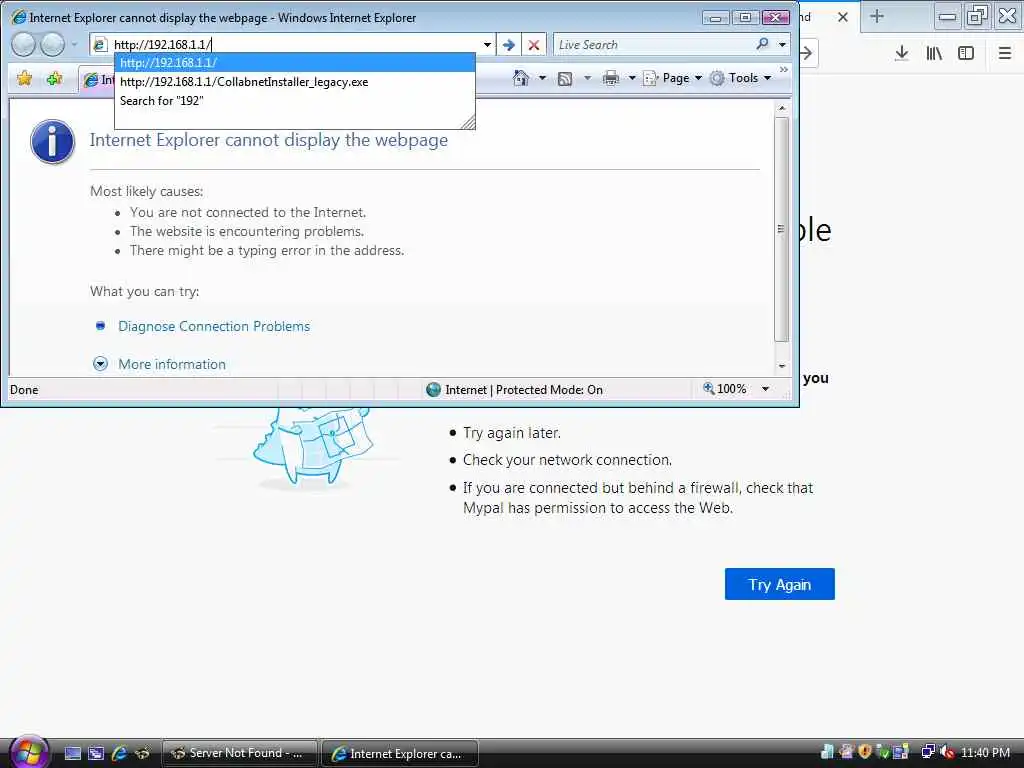Minimize the Internet Explorer window

click(x=716, y=18)
